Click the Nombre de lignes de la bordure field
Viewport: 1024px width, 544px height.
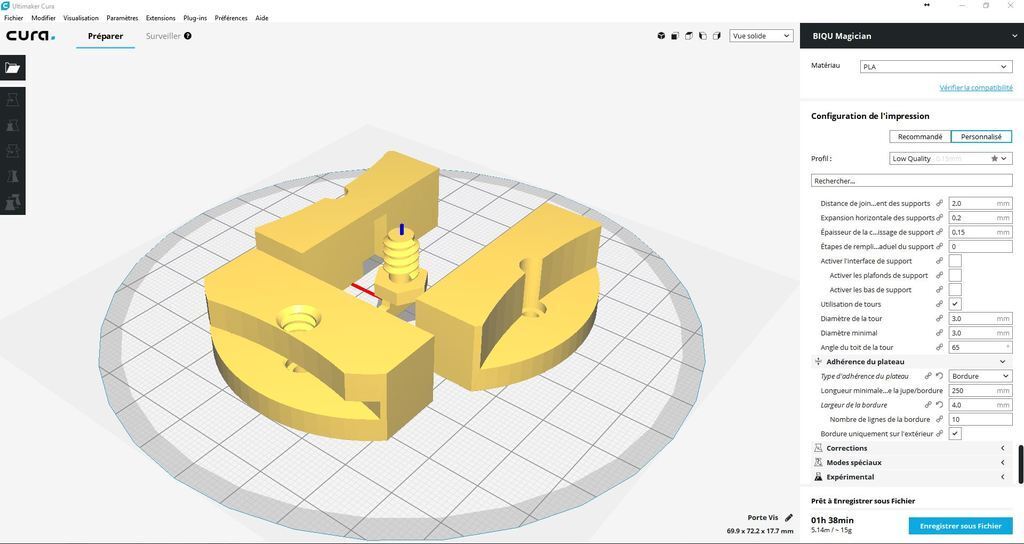(980, 419)
